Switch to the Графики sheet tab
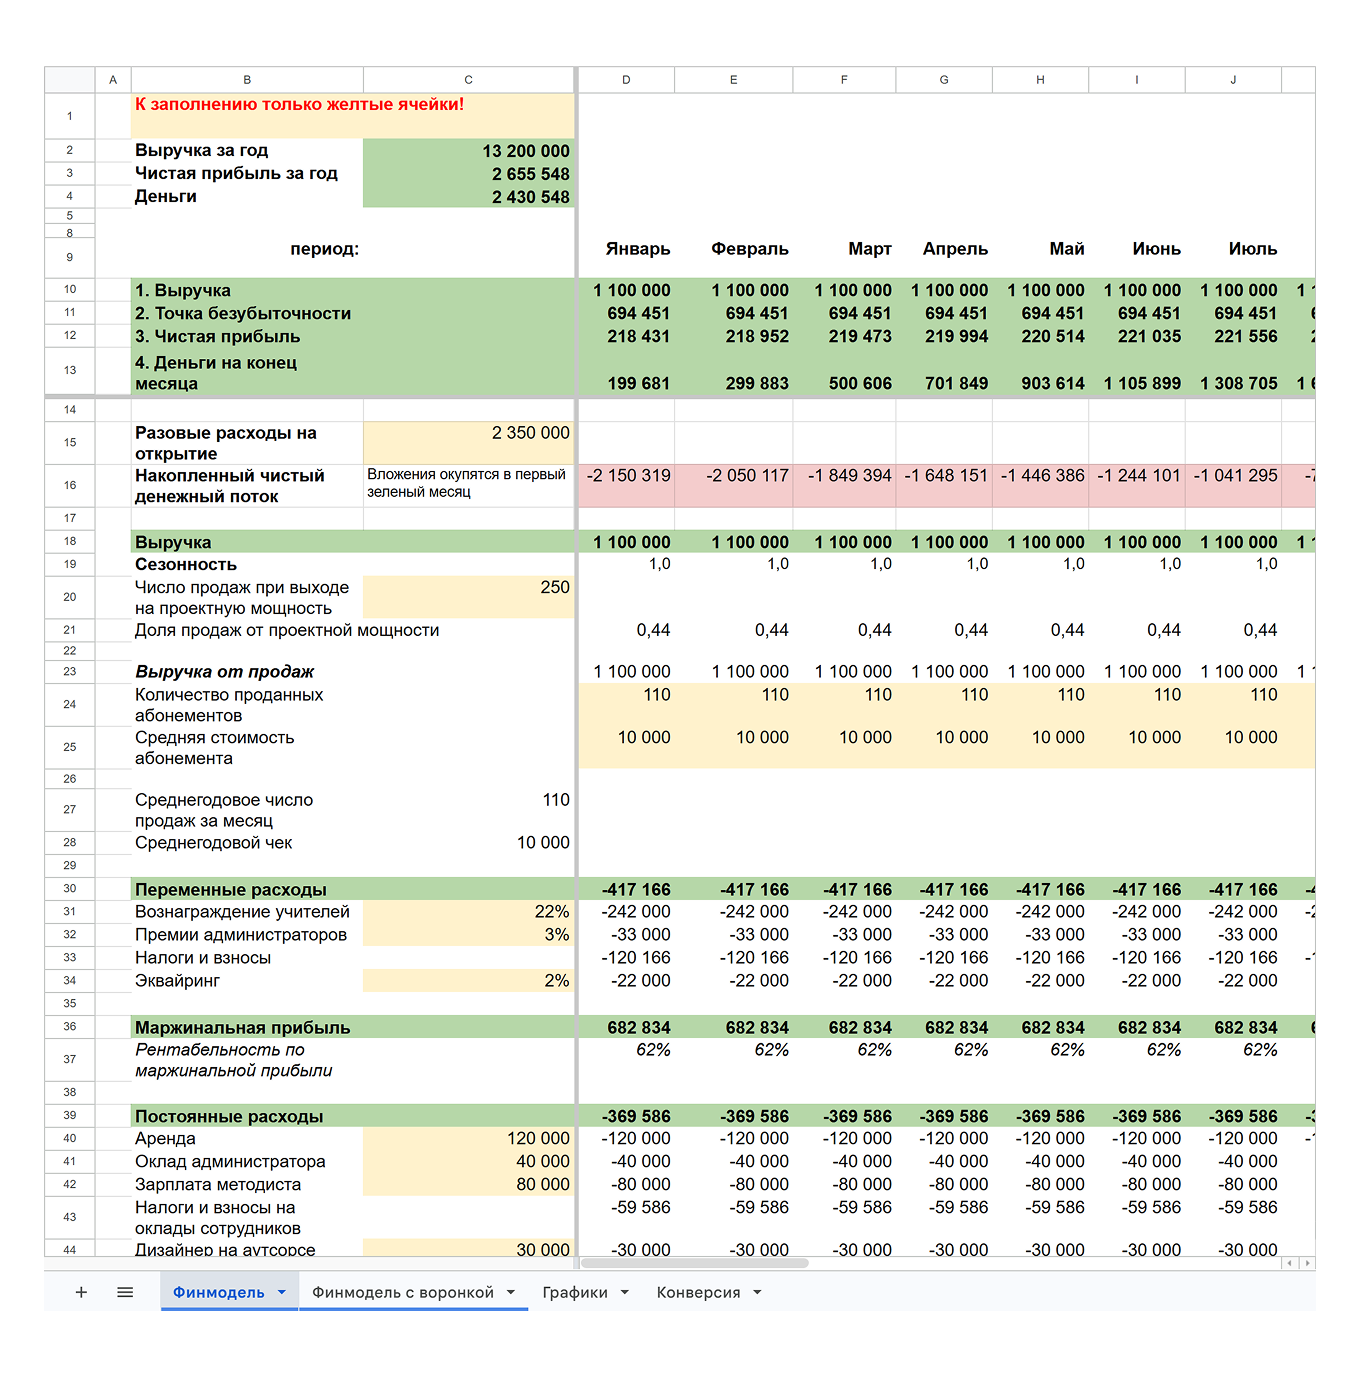Image resolution: width=1360 pixels, height=1377 pixels. [574, 1292]
